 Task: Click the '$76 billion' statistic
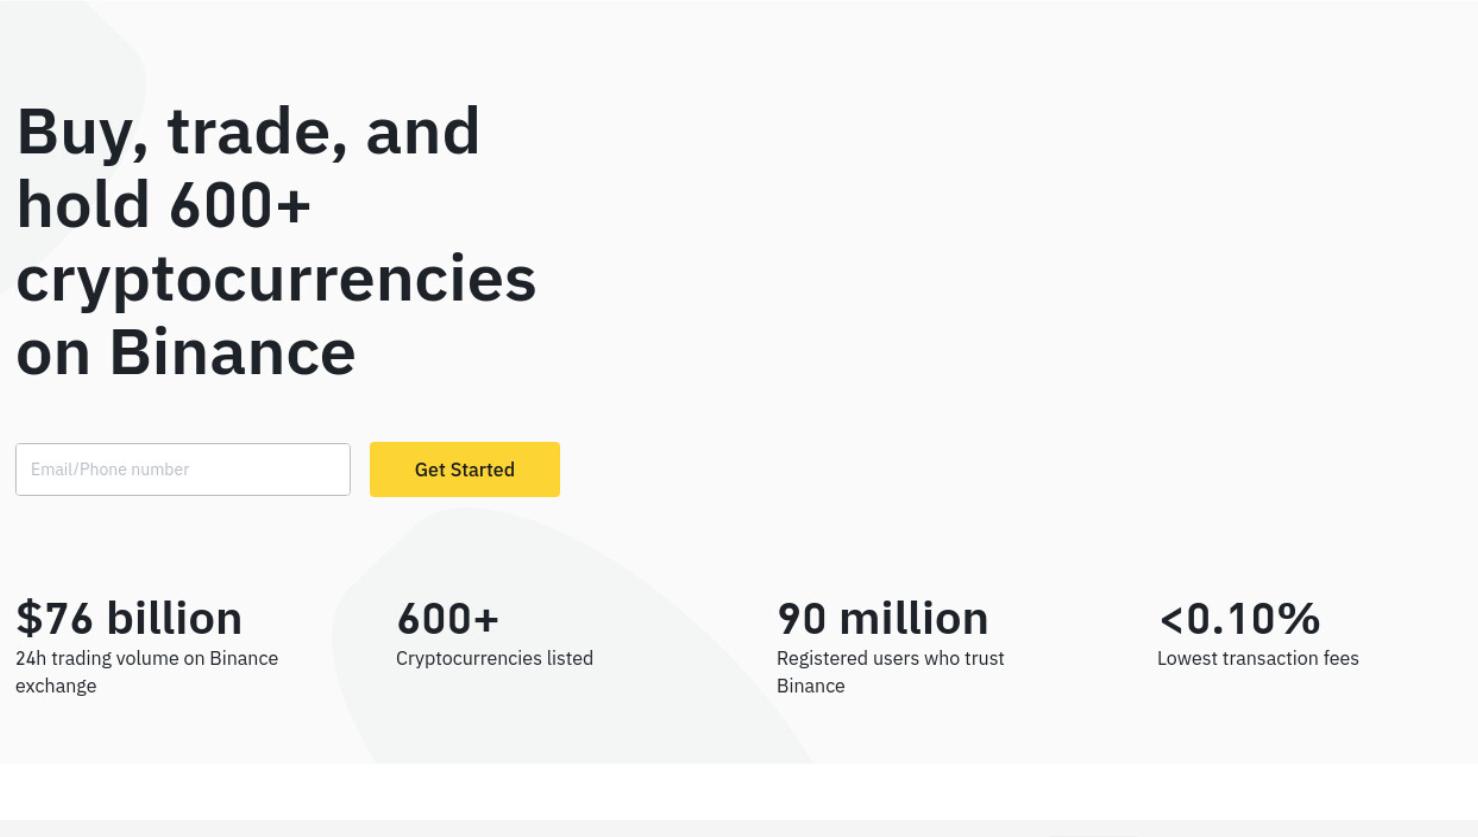129,618
